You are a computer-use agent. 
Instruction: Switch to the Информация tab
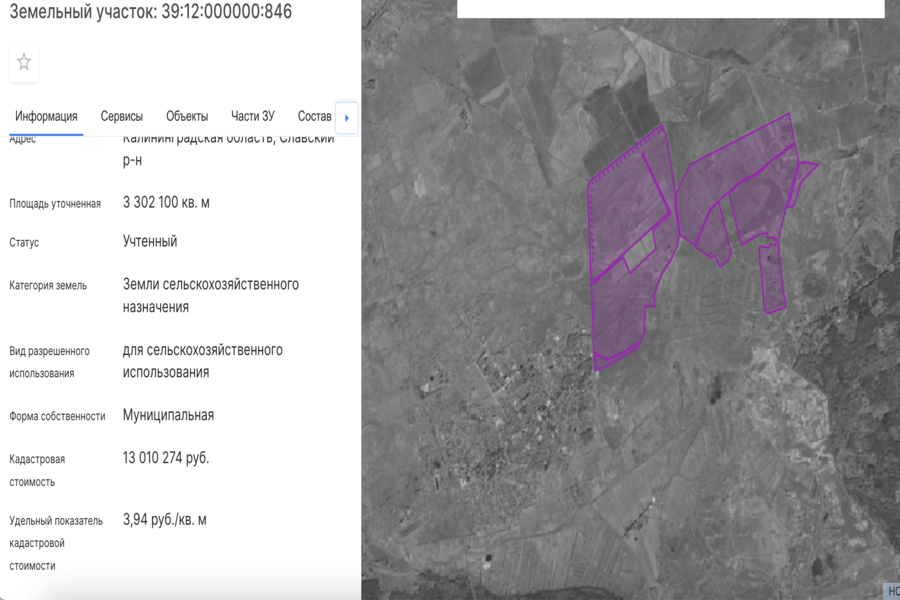[x=46, y=117]
